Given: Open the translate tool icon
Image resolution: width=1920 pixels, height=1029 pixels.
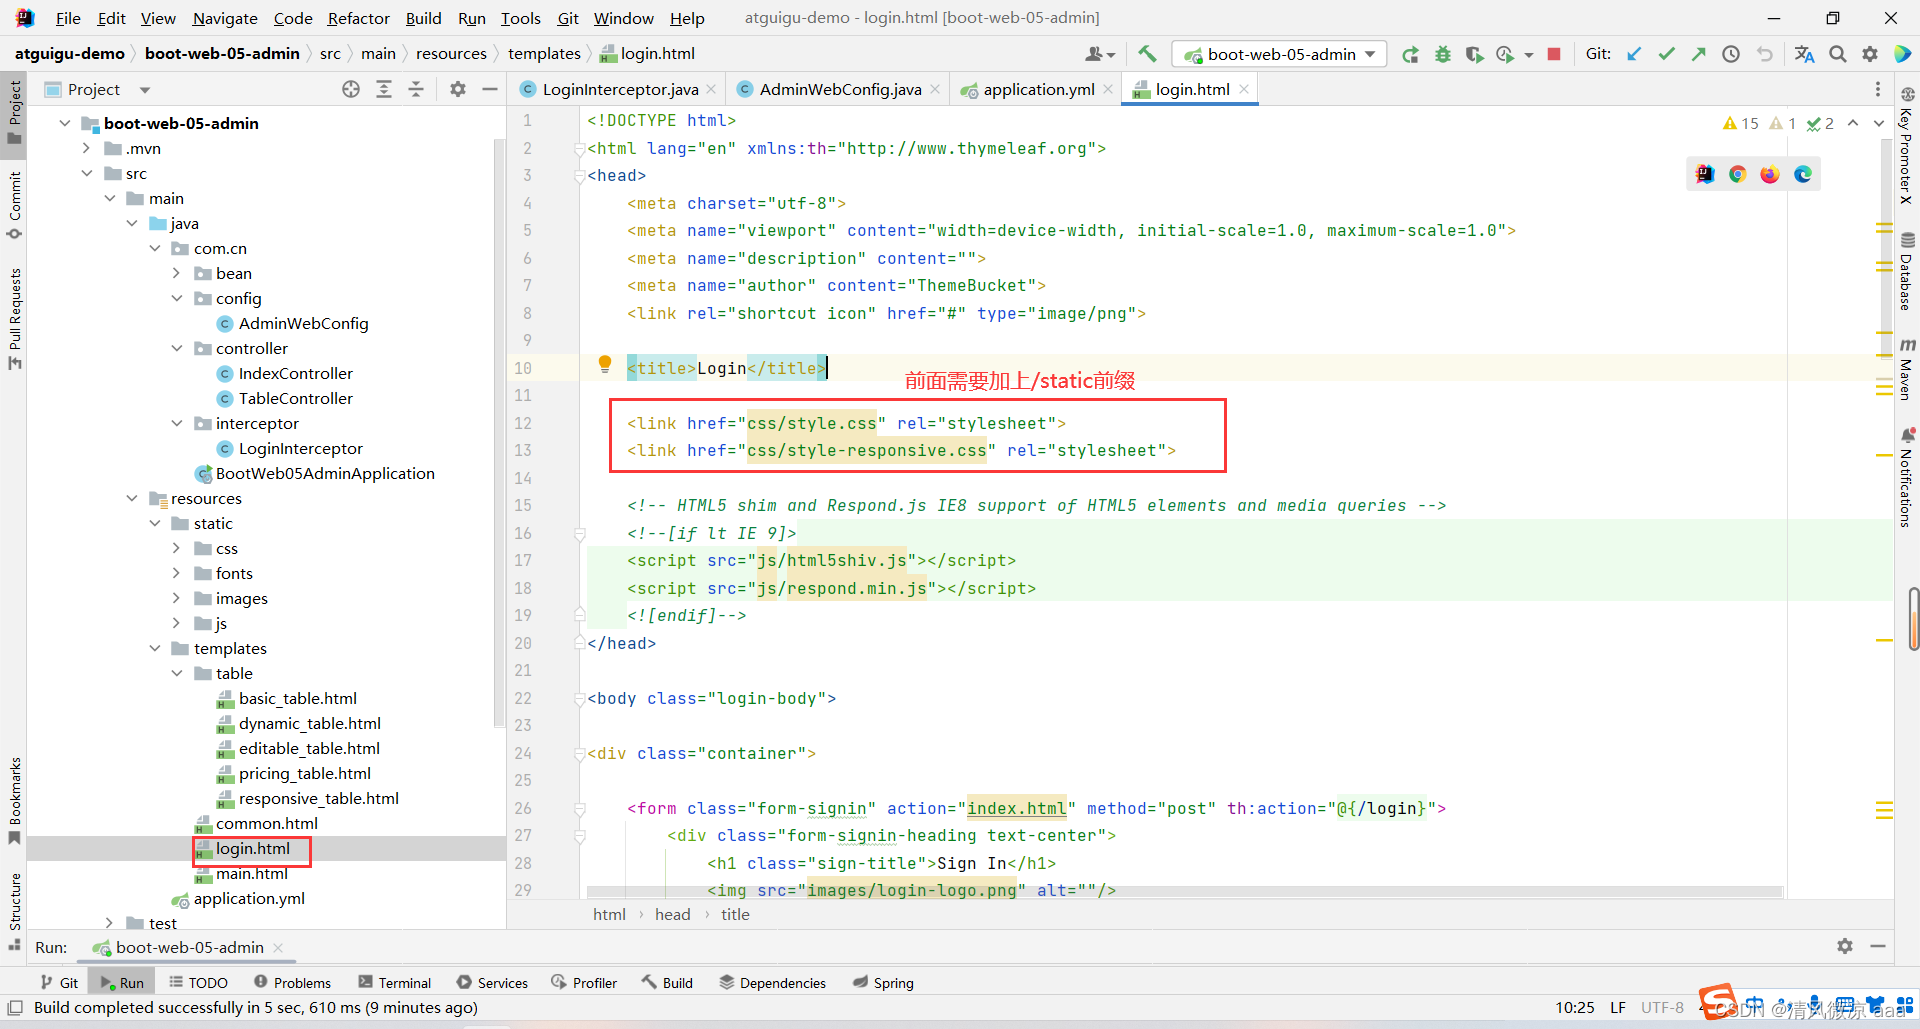Looking at the screenshot, I should 1804,54.
